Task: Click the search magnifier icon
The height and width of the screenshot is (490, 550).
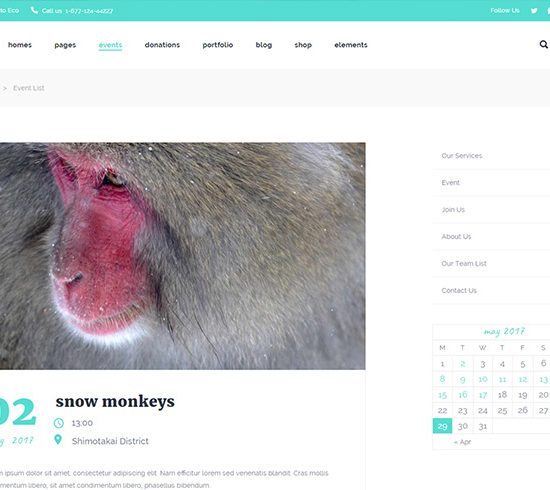Action: pos(543,45)
